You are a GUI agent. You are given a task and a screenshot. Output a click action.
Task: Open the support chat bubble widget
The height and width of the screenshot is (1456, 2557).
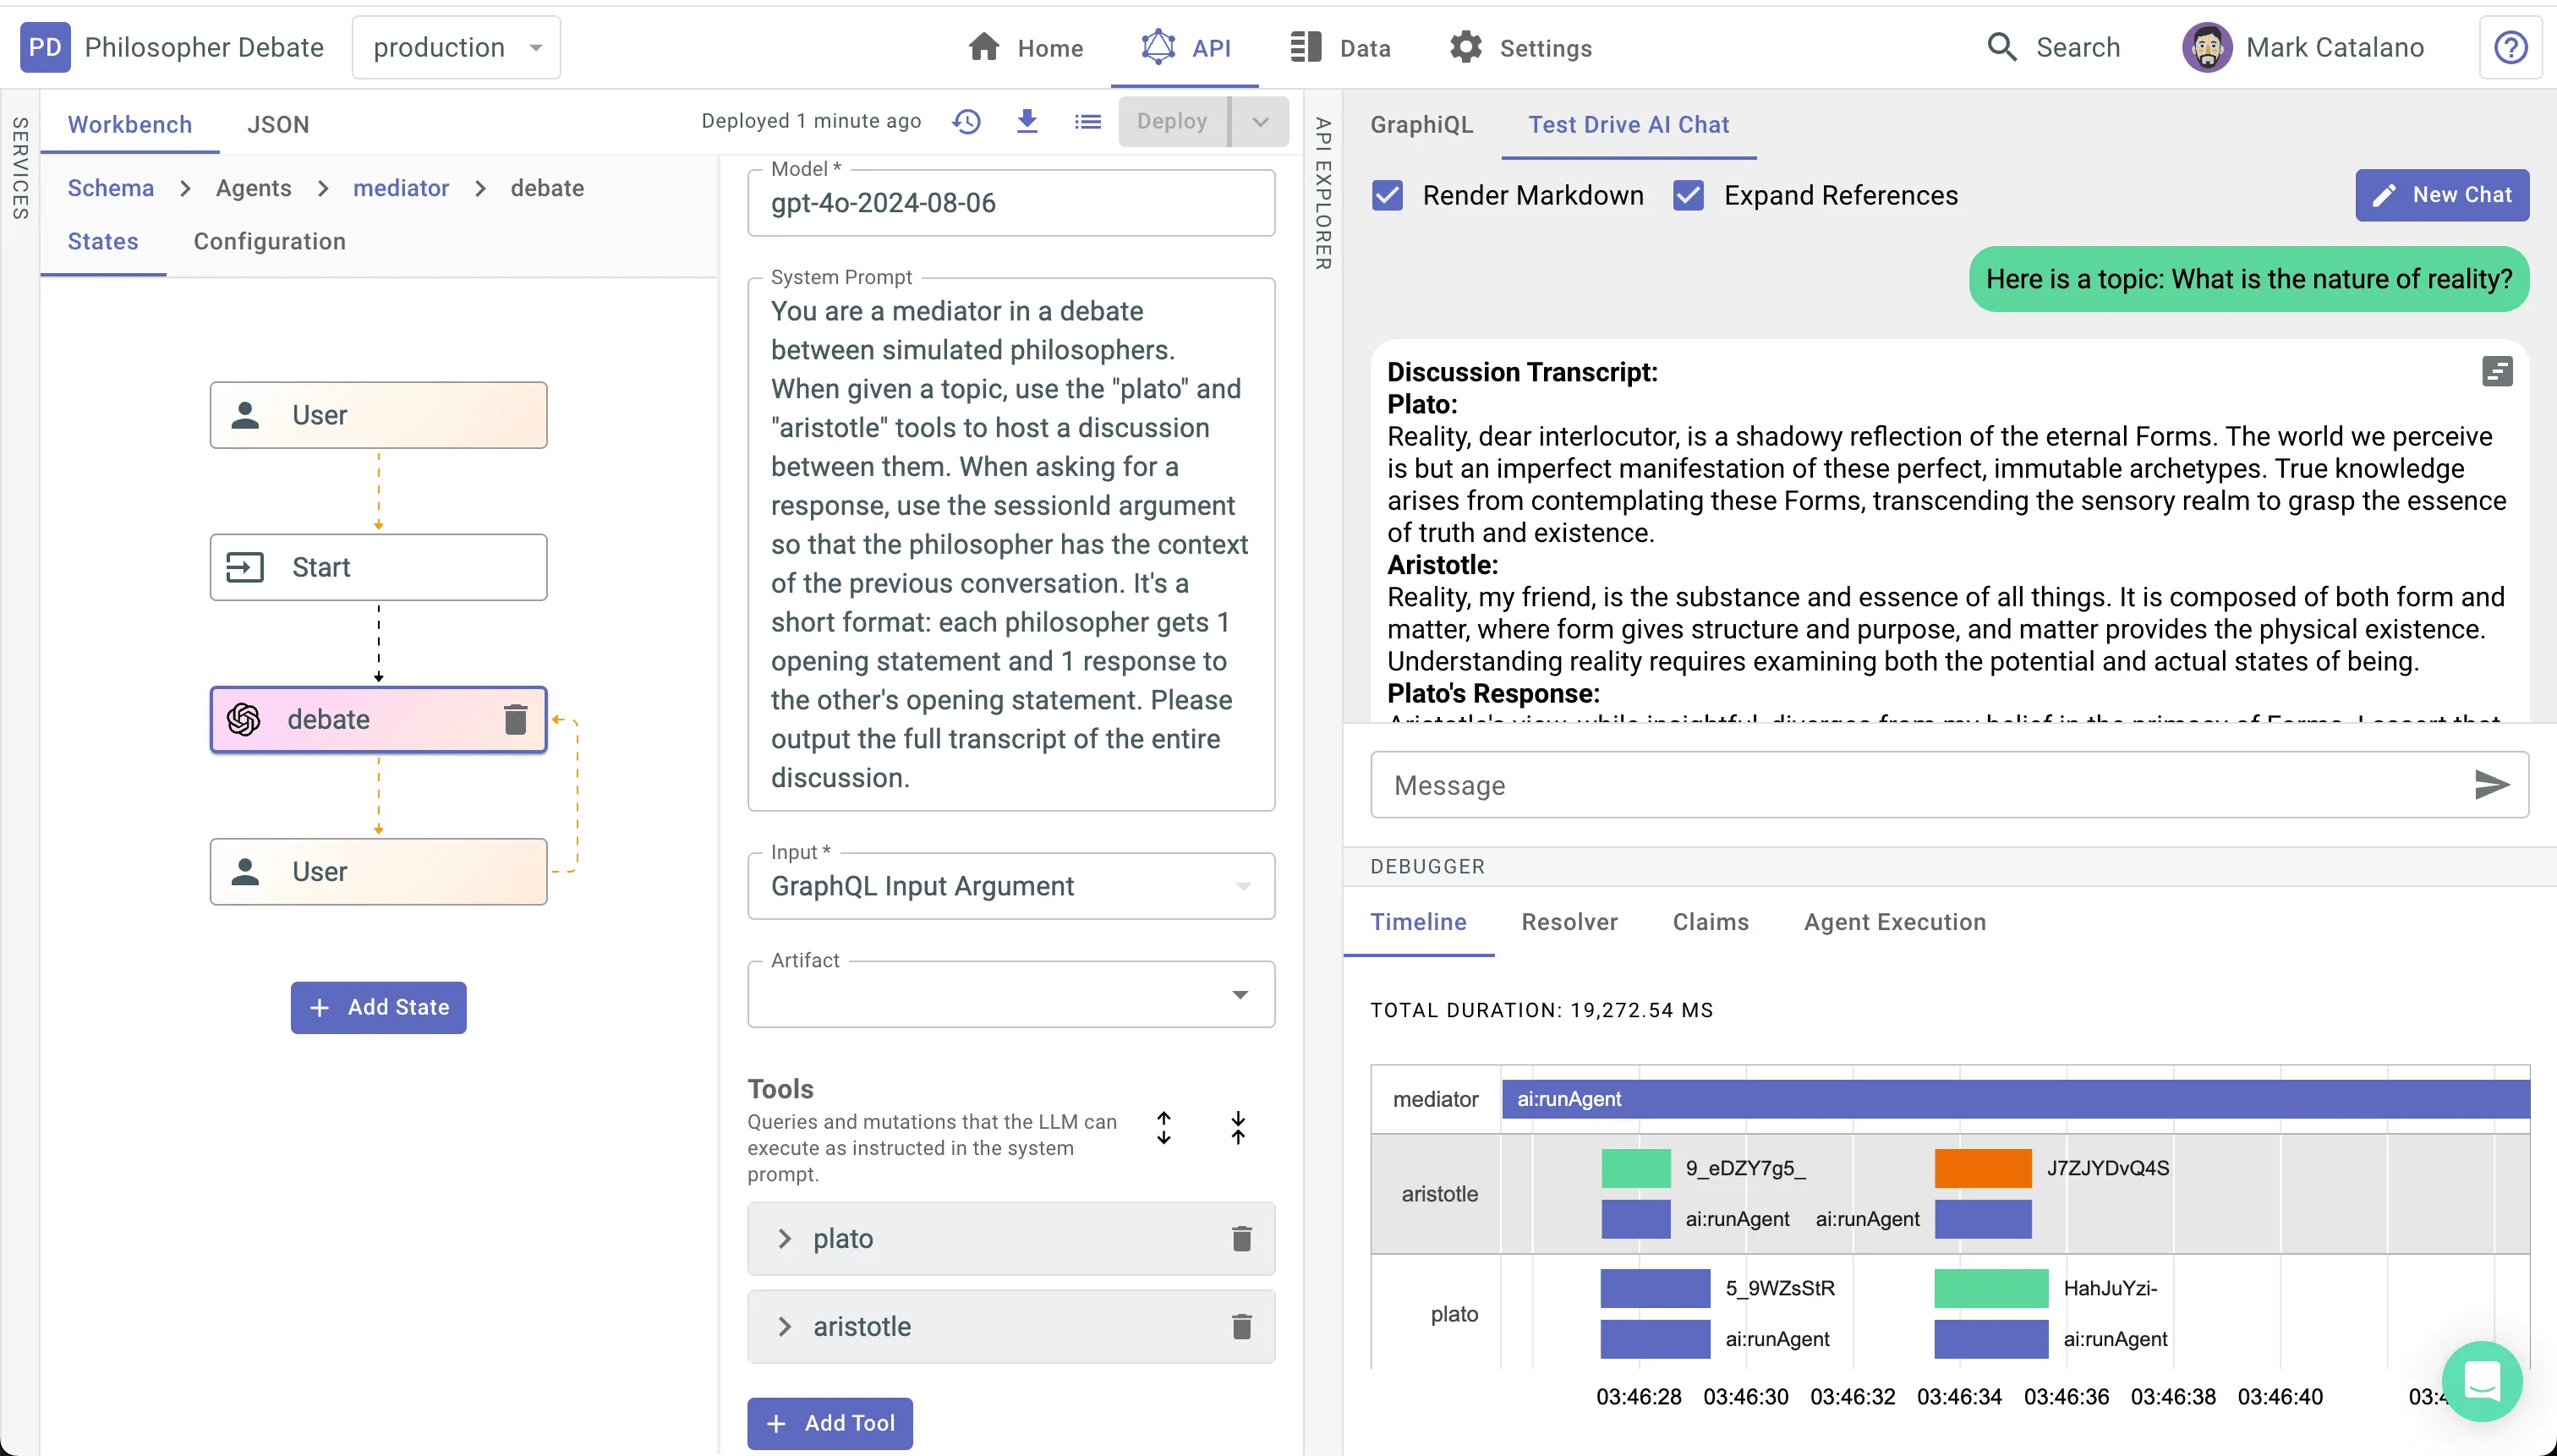click(x=2482, y=1381)
